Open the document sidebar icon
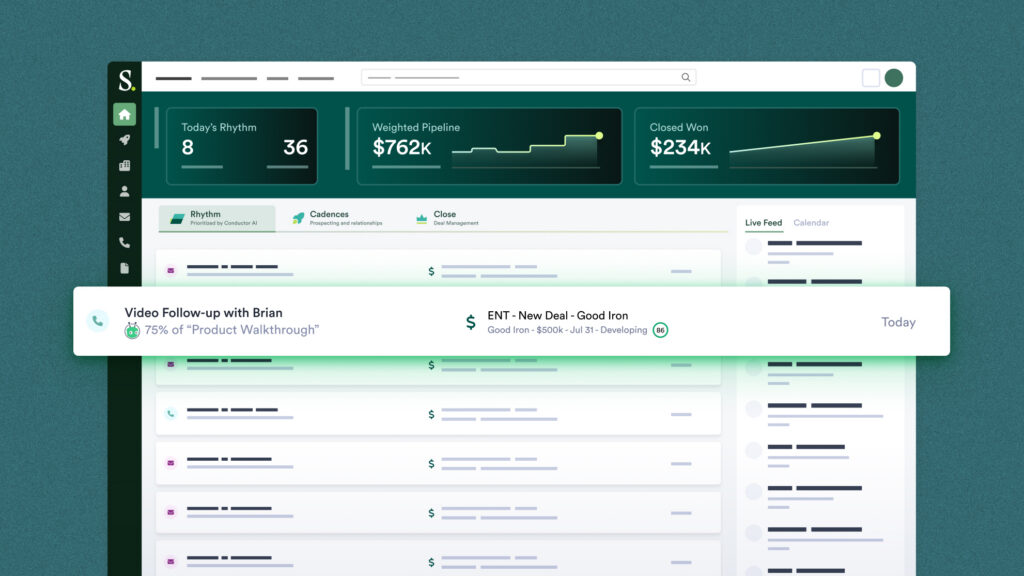Screen dimensions: 1024x576 (x=124, y=268)
